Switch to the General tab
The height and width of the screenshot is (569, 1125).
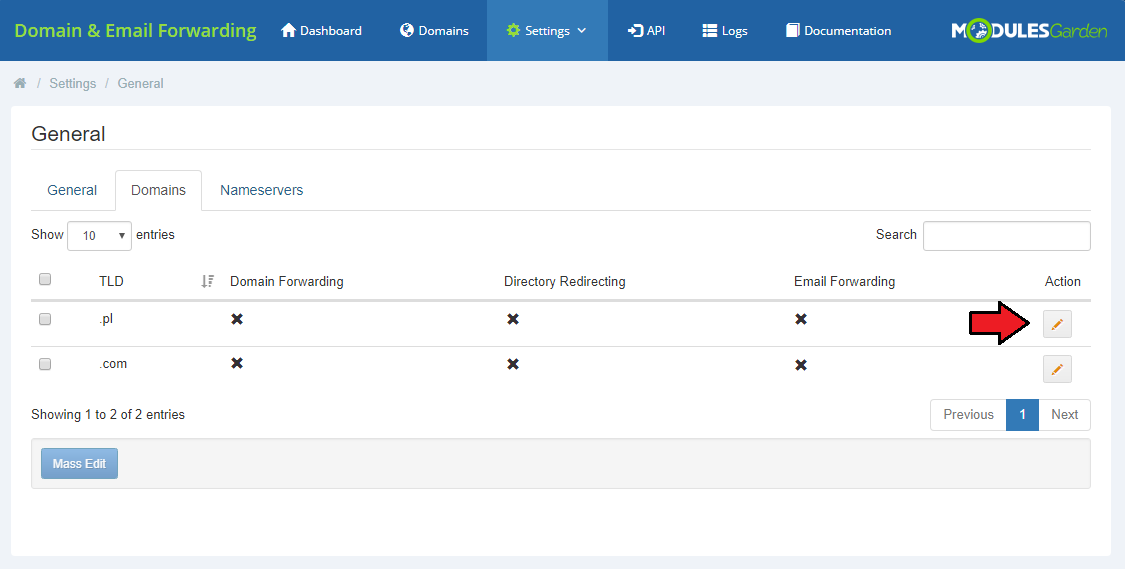tap(72, 190)
